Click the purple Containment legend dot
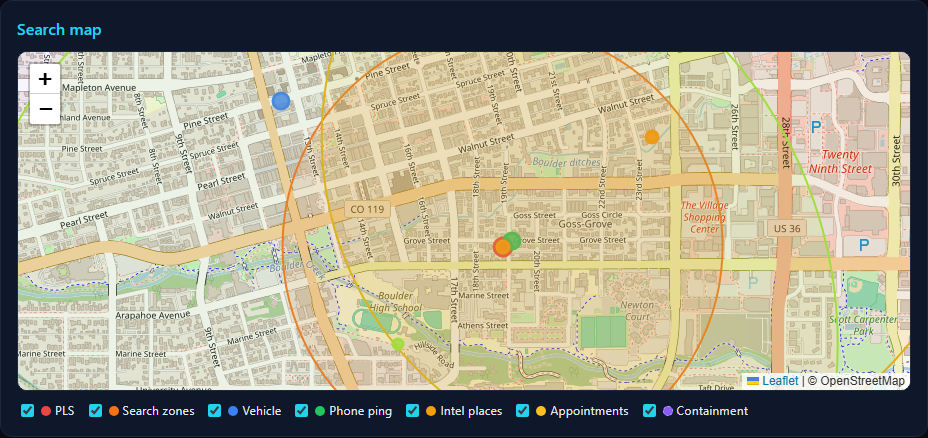The height and width of the screenshot is (438, 928). click(668, 411)
